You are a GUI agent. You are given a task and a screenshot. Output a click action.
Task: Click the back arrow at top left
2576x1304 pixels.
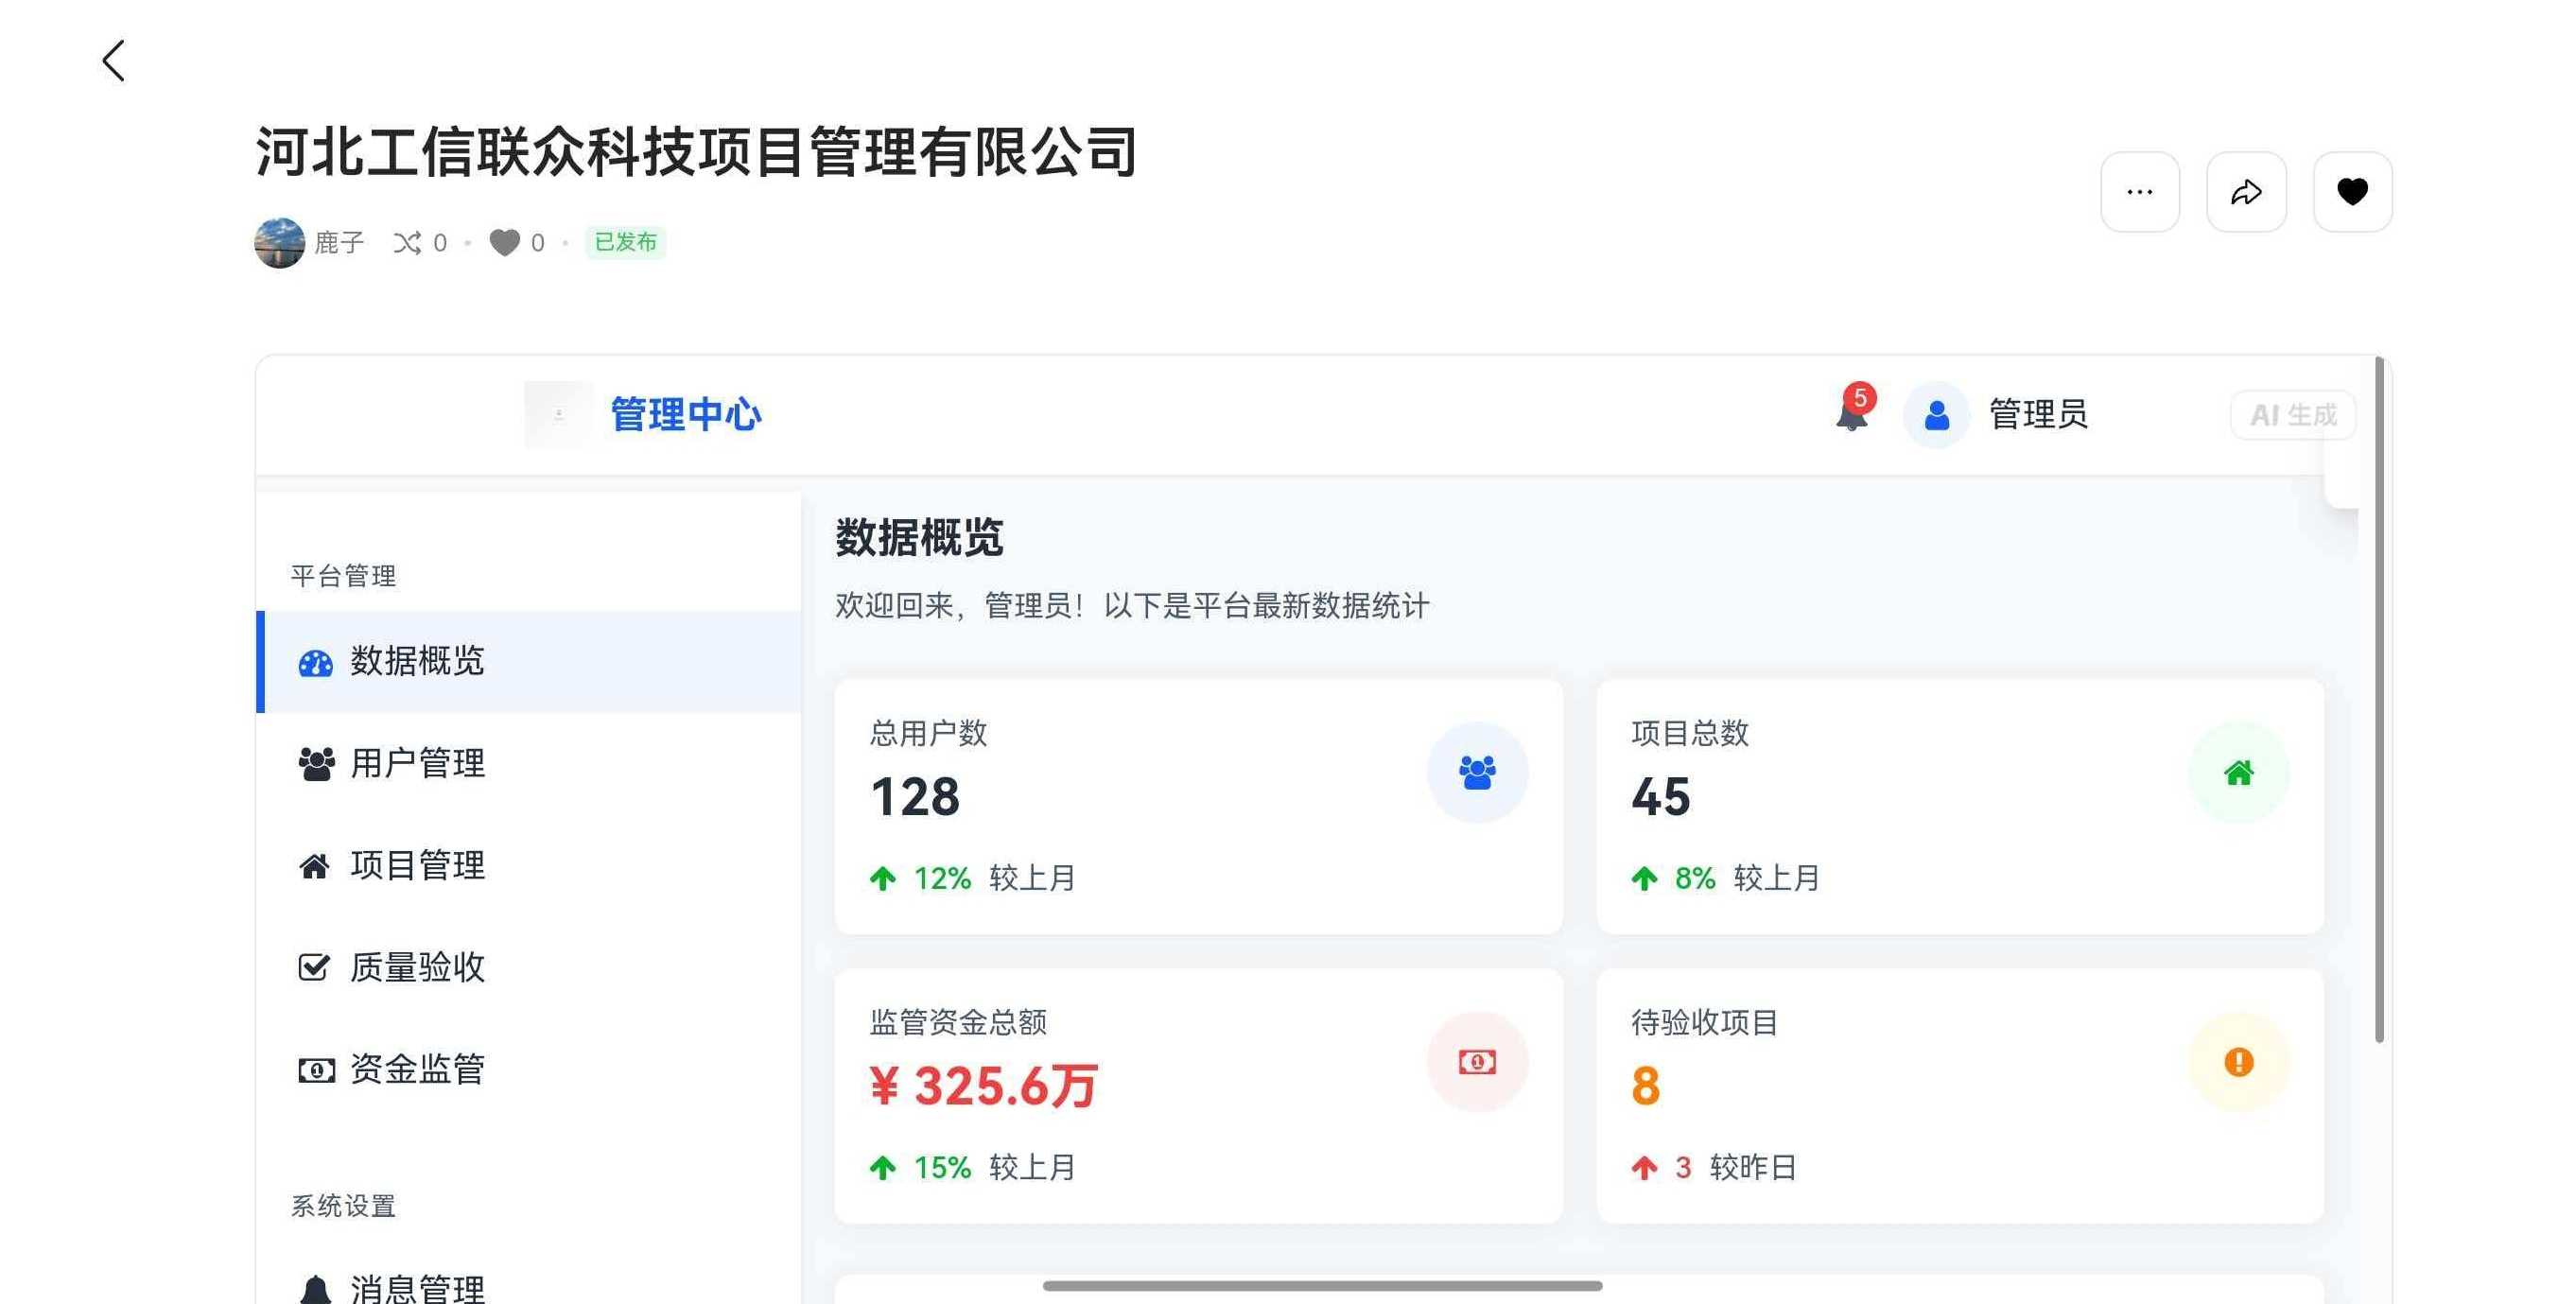114,61
